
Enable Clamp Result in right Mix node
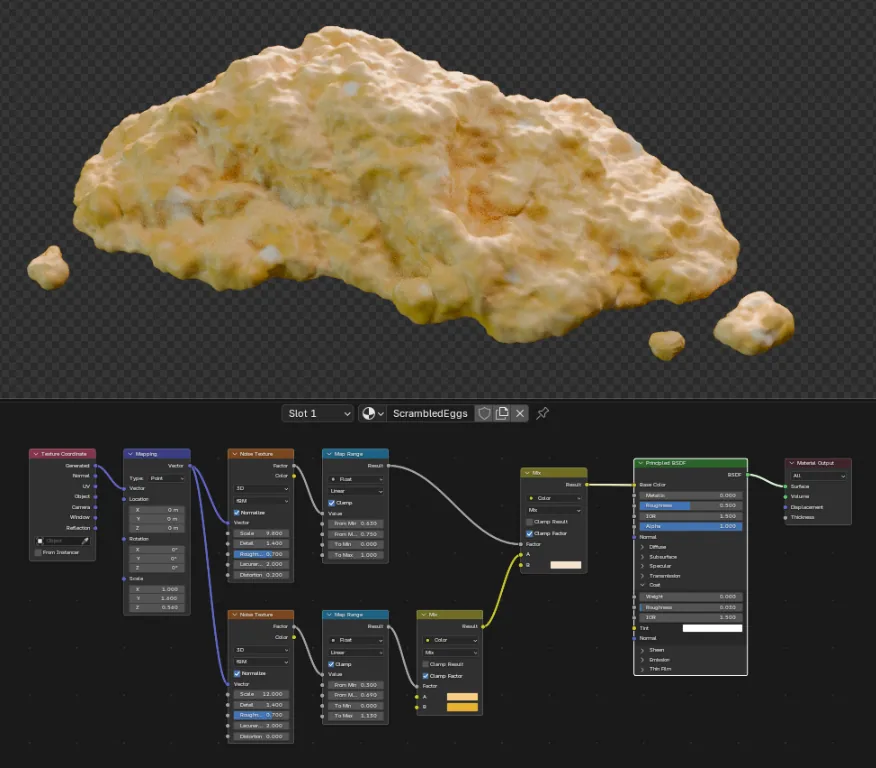pos(529,522)
